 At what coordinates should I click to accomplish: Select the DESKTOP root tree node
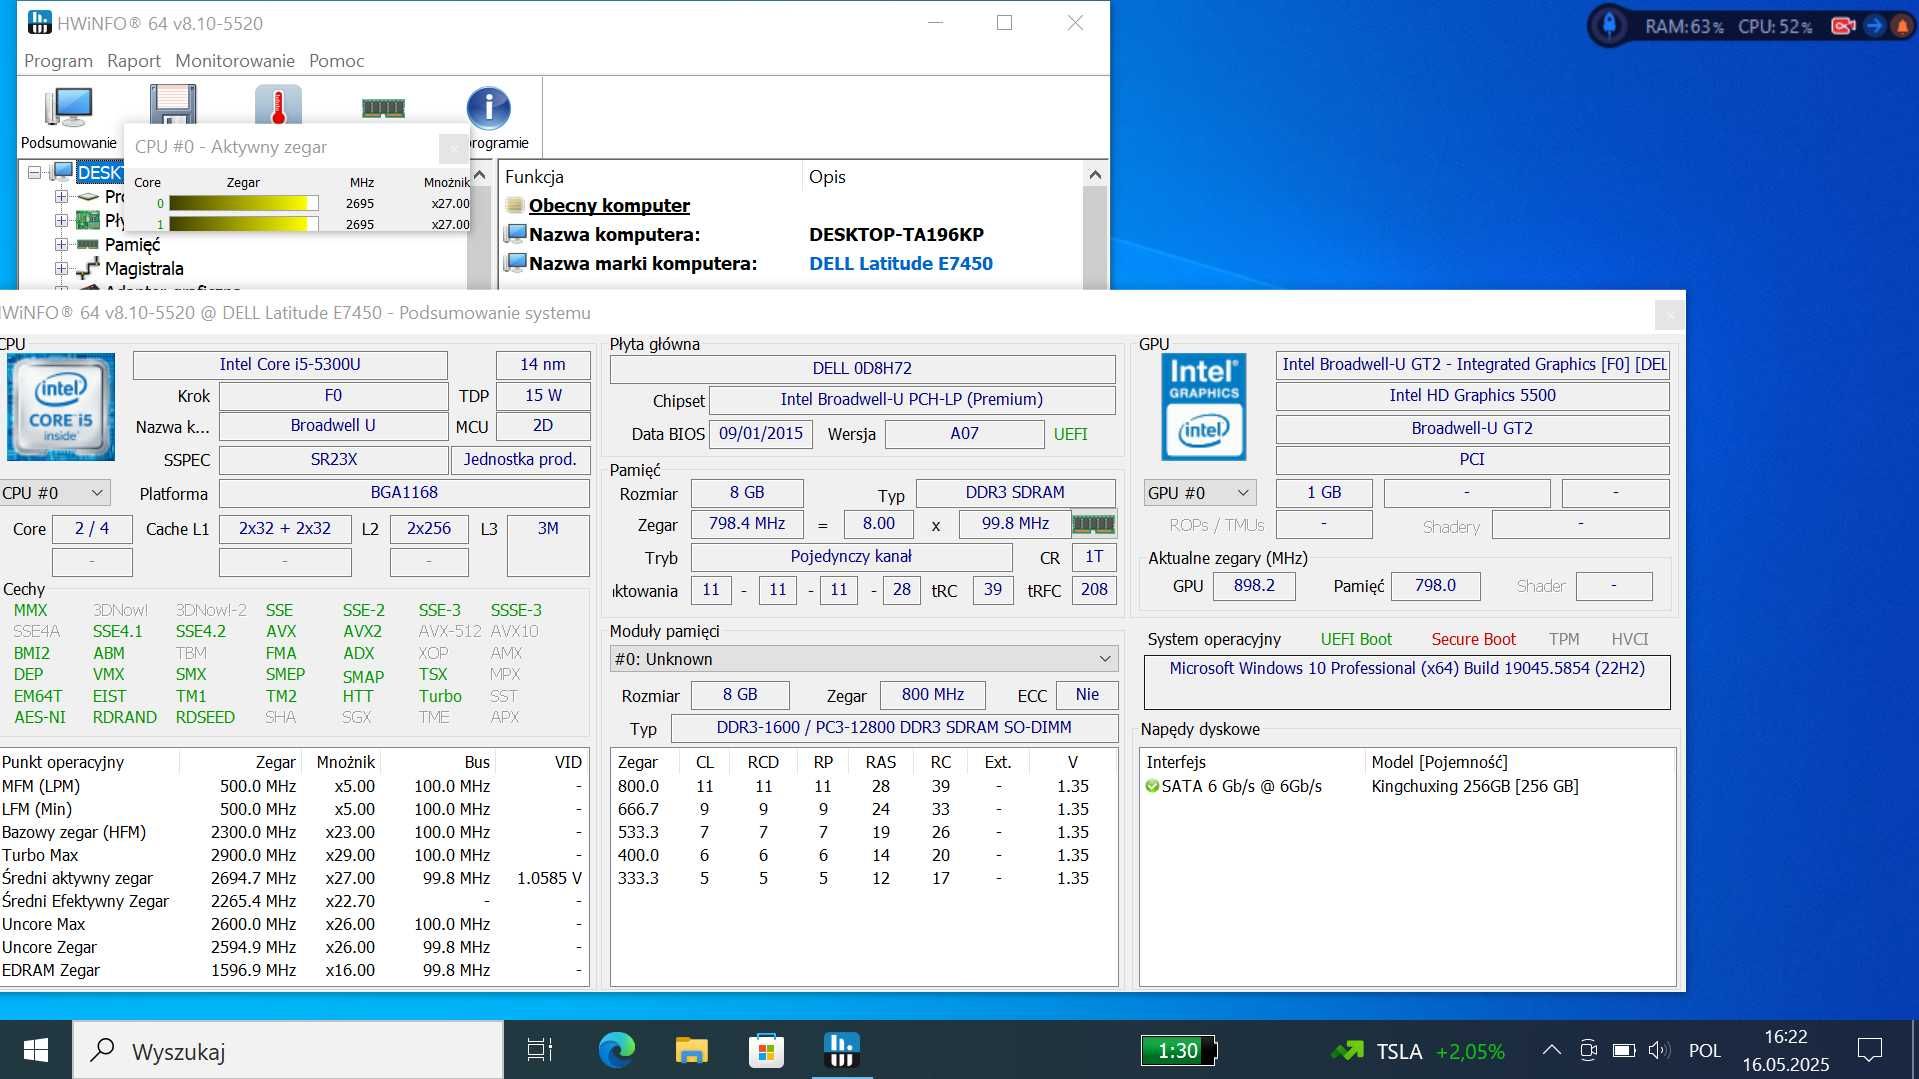(x=99, y=172)
